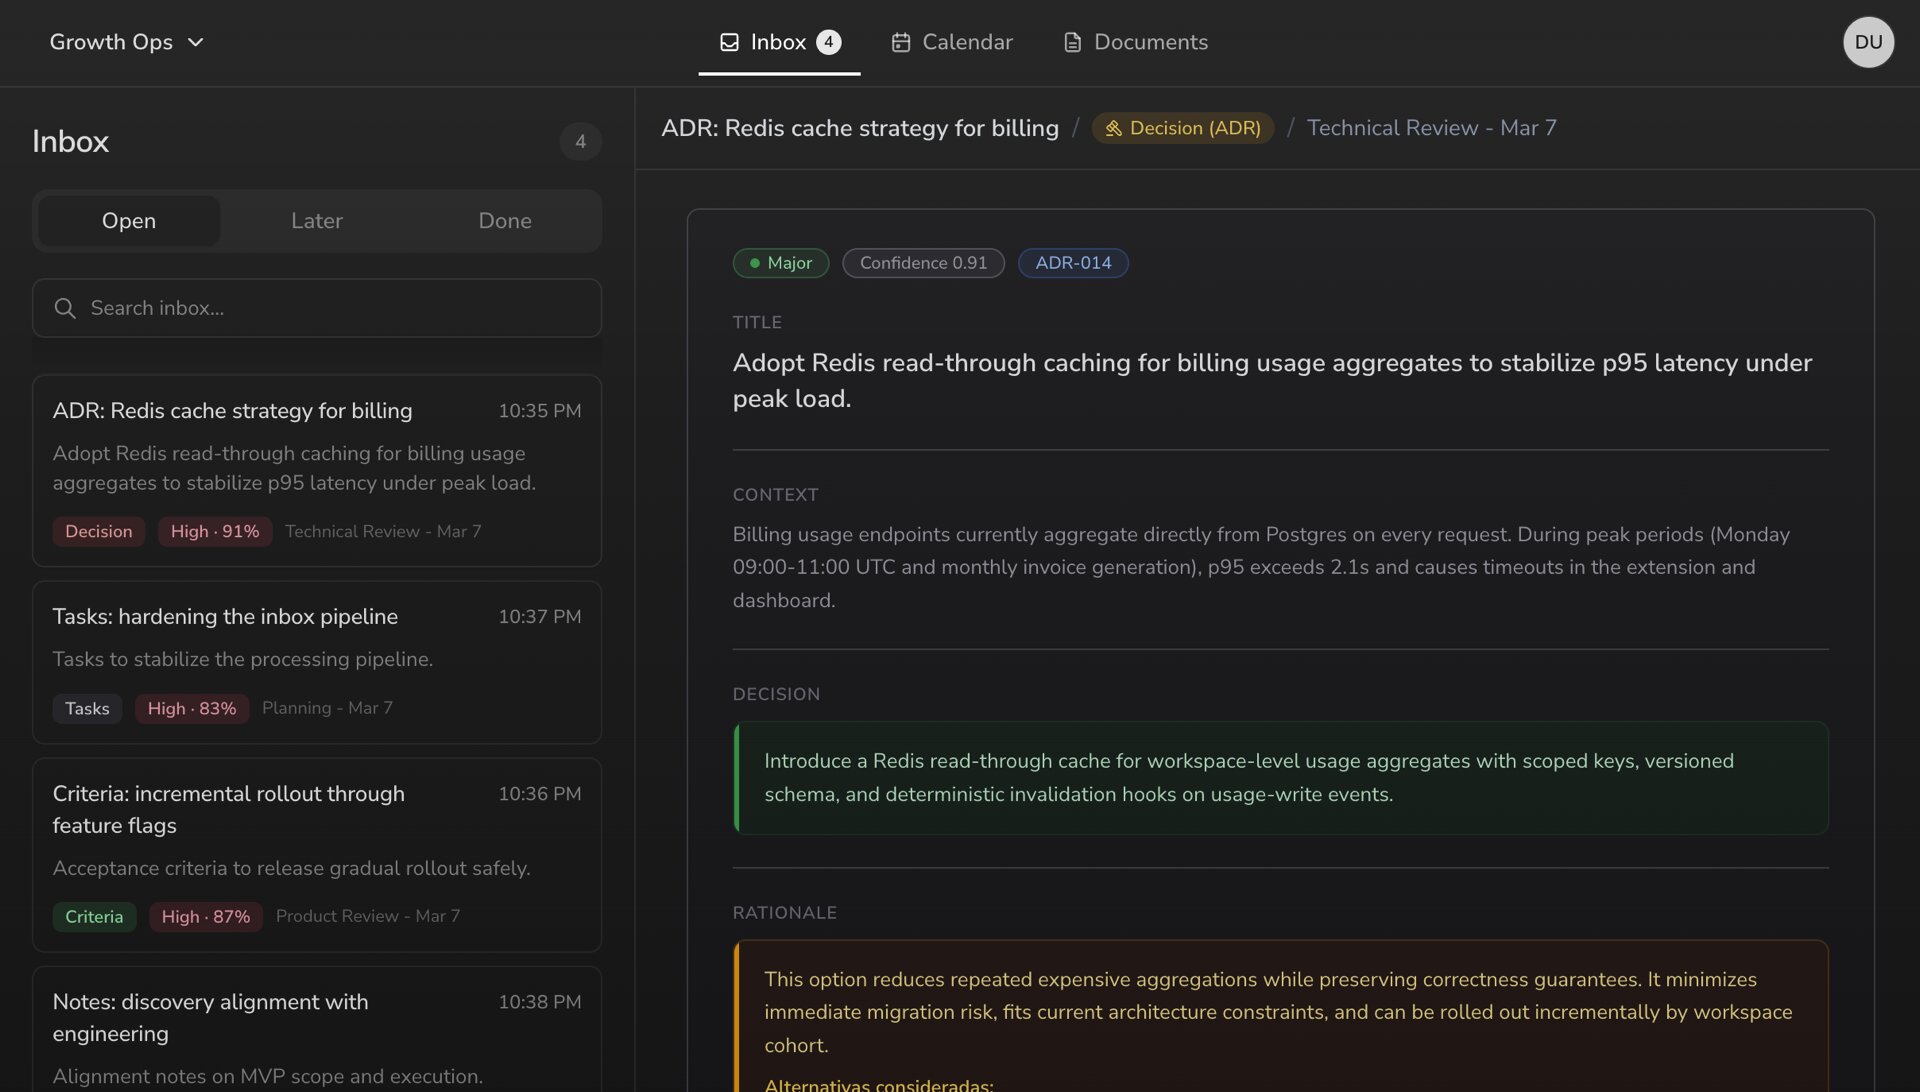Click the gavel icon in the Decision (ADR) badge
The width and height of the screenshot is (1920, 1092).
[x=1113, y=128]
